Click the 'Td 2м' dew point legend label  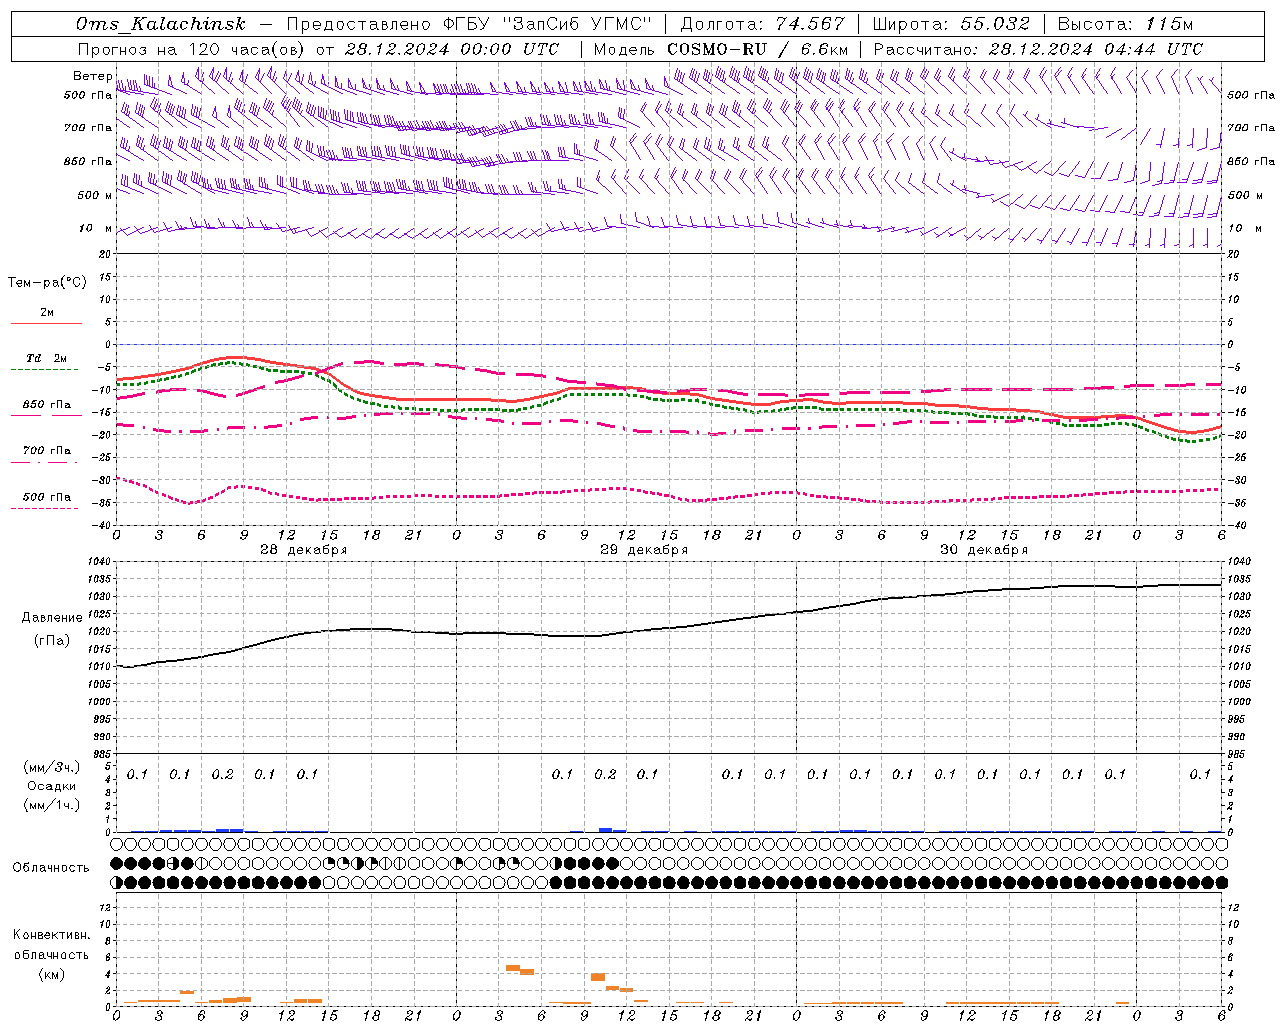pyautogui.click(x=47, y=358)
